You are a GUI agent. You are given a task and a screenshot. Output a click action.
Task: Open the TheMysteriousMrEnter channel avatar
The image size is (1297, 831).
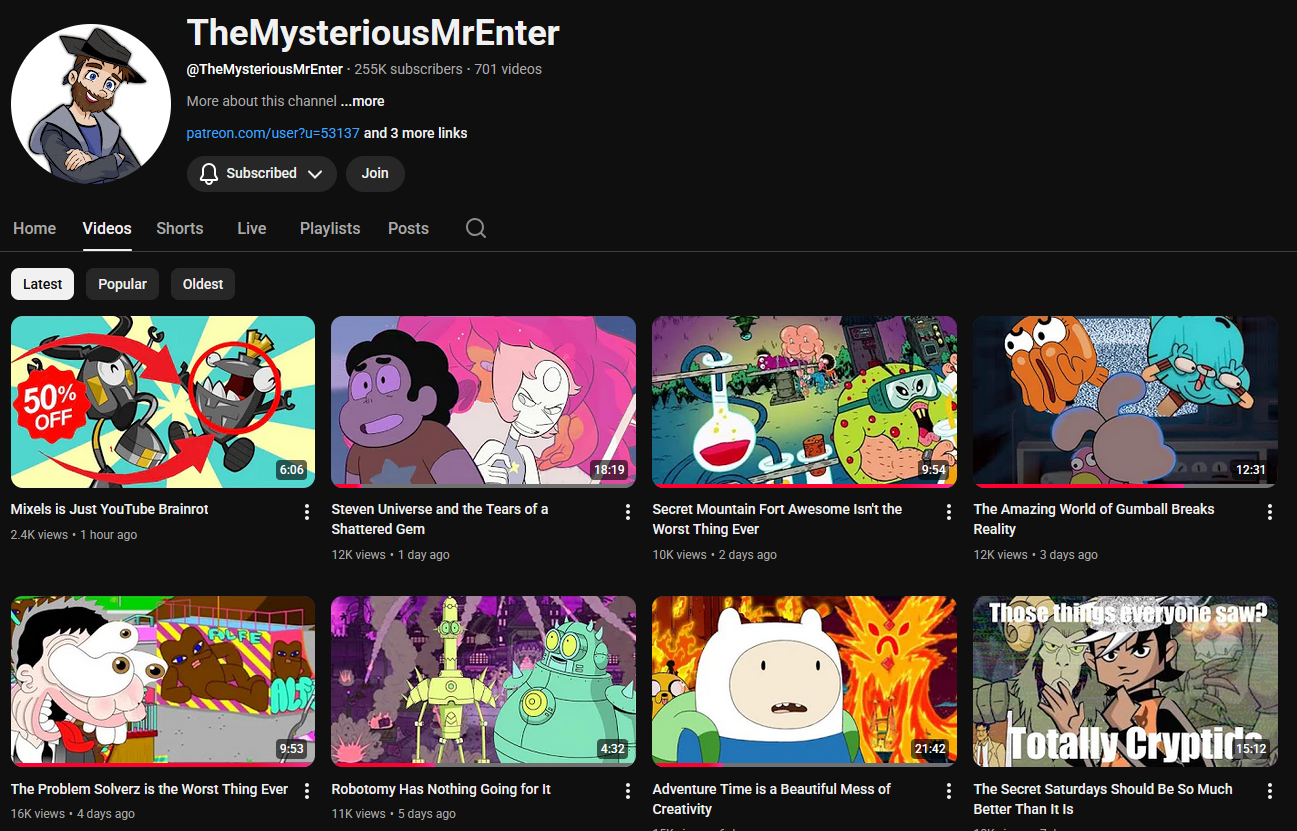(x=91, y=104)
